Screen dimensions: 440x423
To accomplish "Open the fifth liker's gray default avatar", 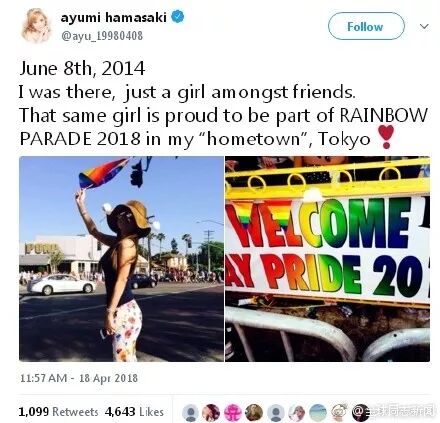I will (275, 413).
